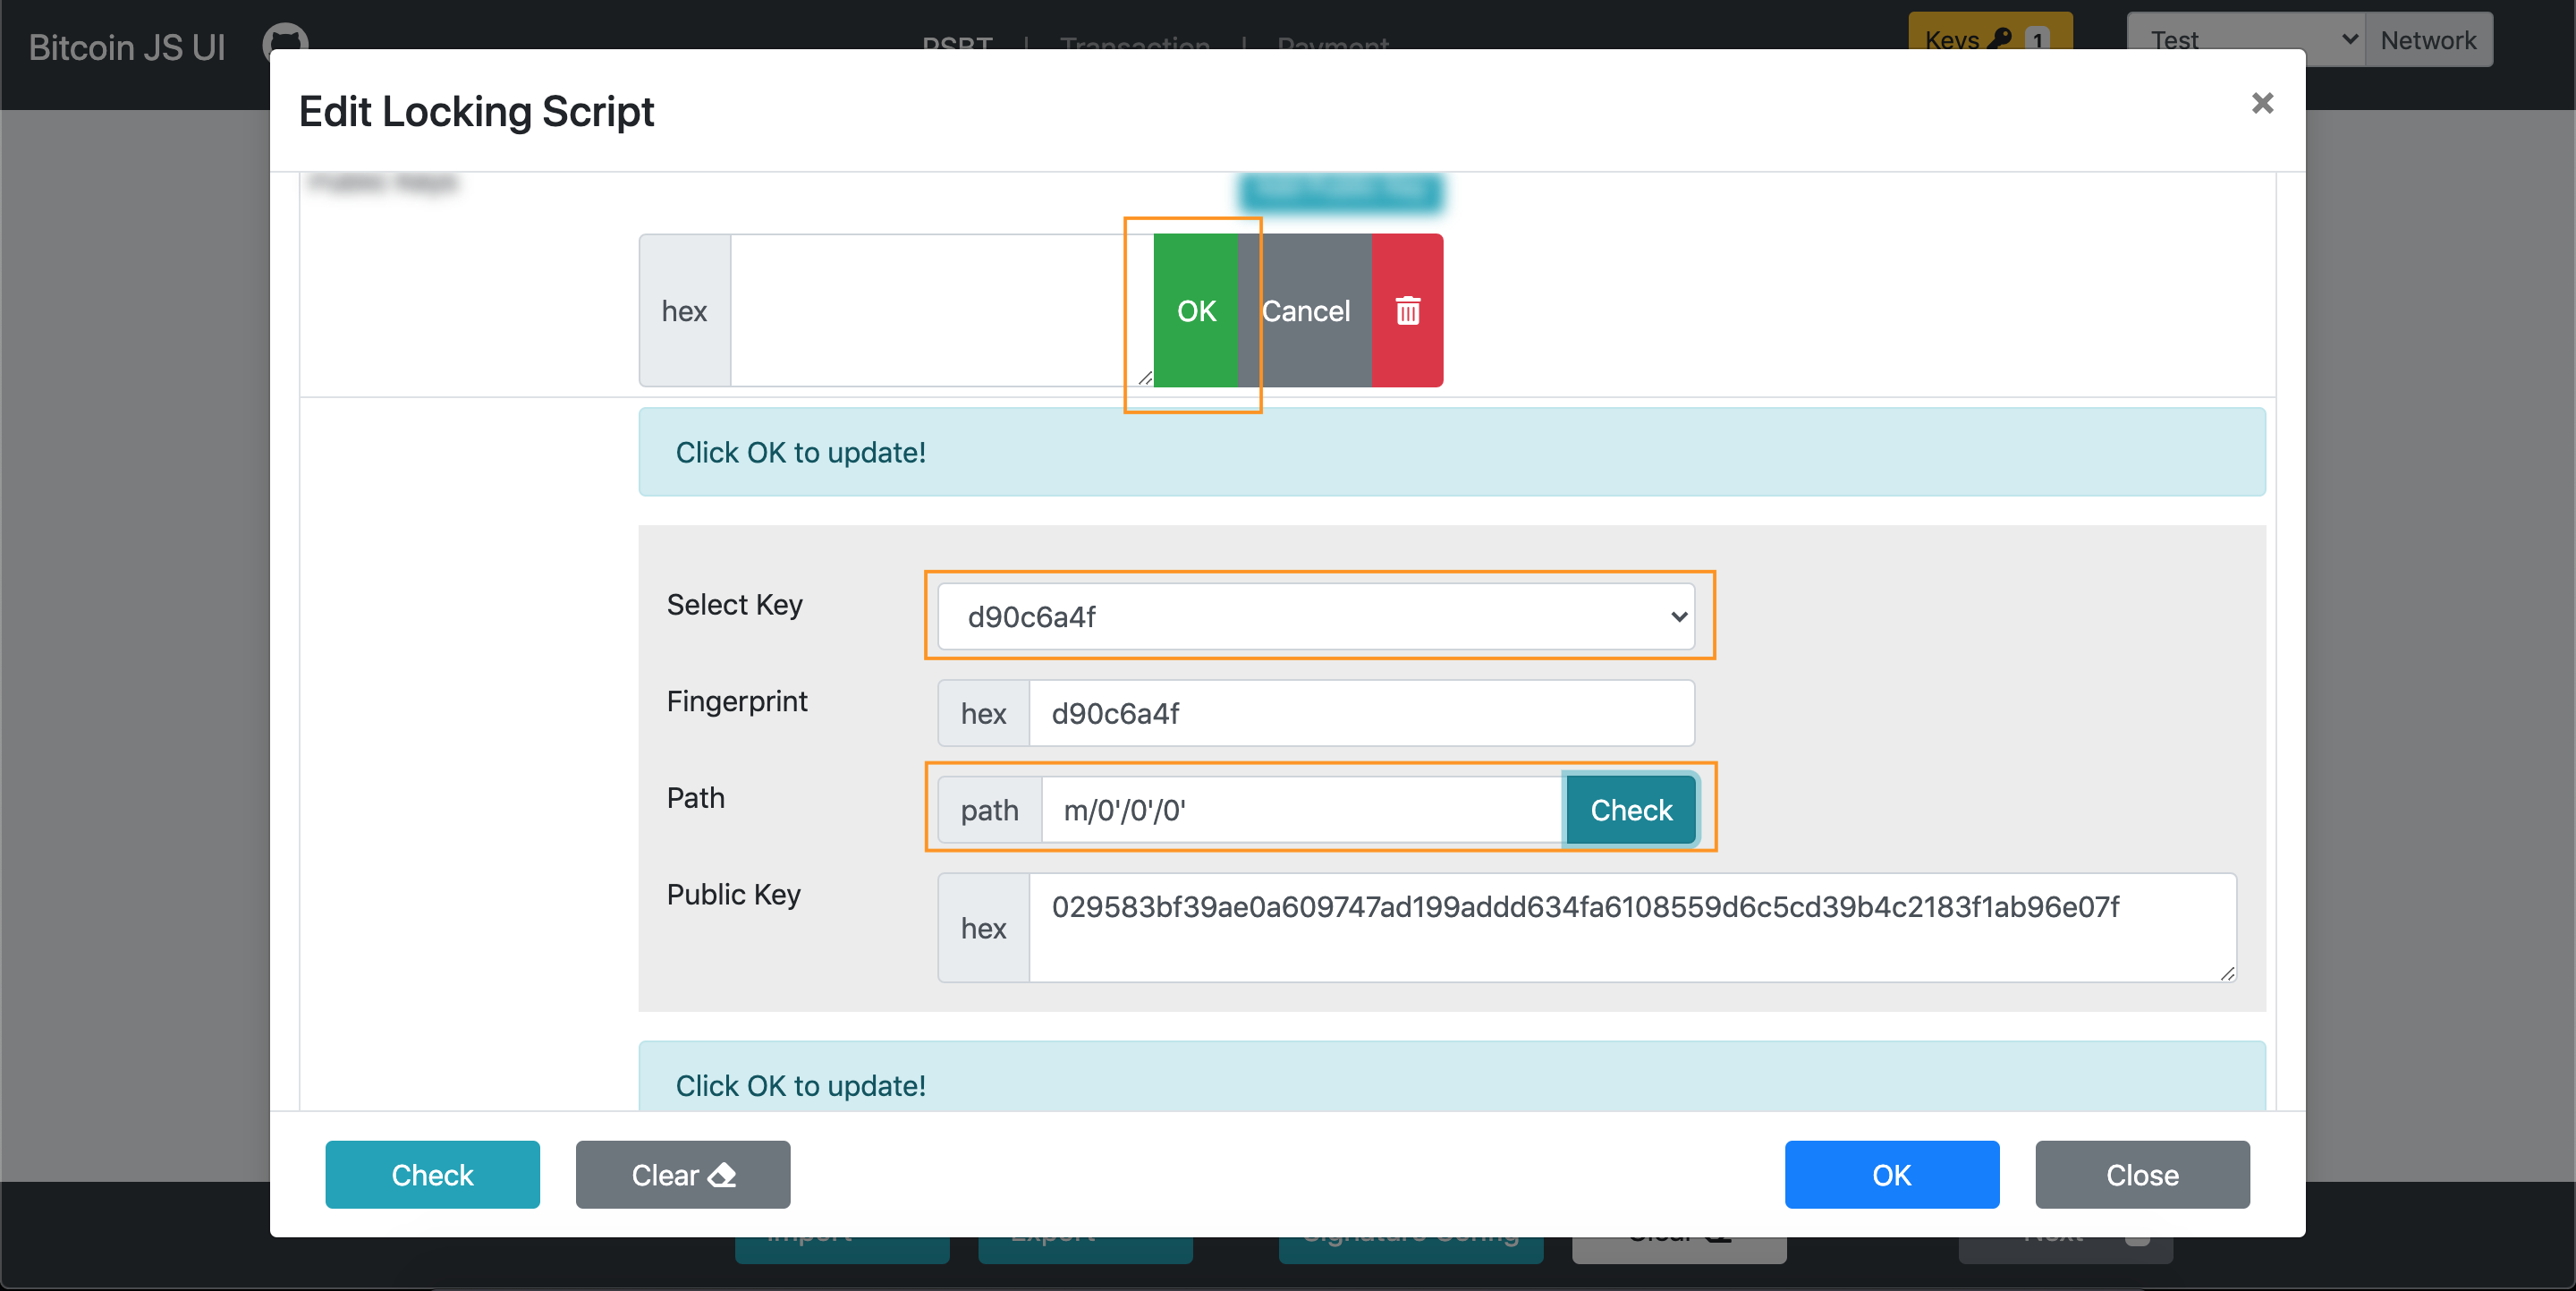This screenshot has height=1291, width=2576.
Task: Switch to the Transaction tab
Action: tap(1135, 44)
